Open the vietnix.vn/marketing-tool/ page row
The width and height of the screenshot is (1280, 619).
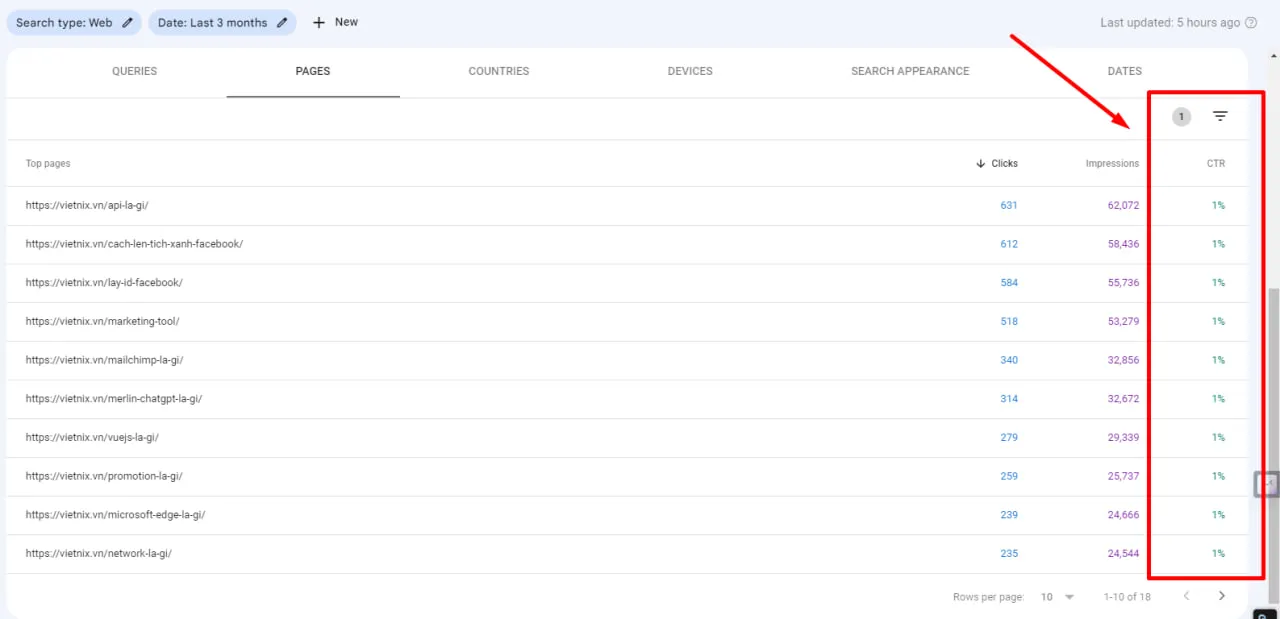pyautogui.click(x=102, y=321)
